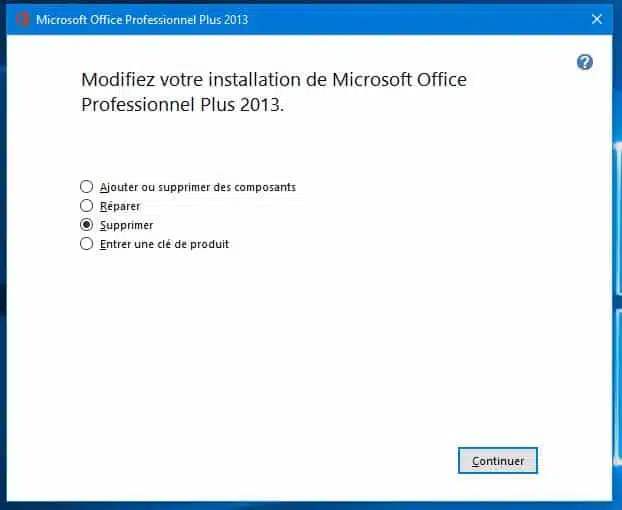Click the 'Entrer une clé de produit' label text

(165, 244)
